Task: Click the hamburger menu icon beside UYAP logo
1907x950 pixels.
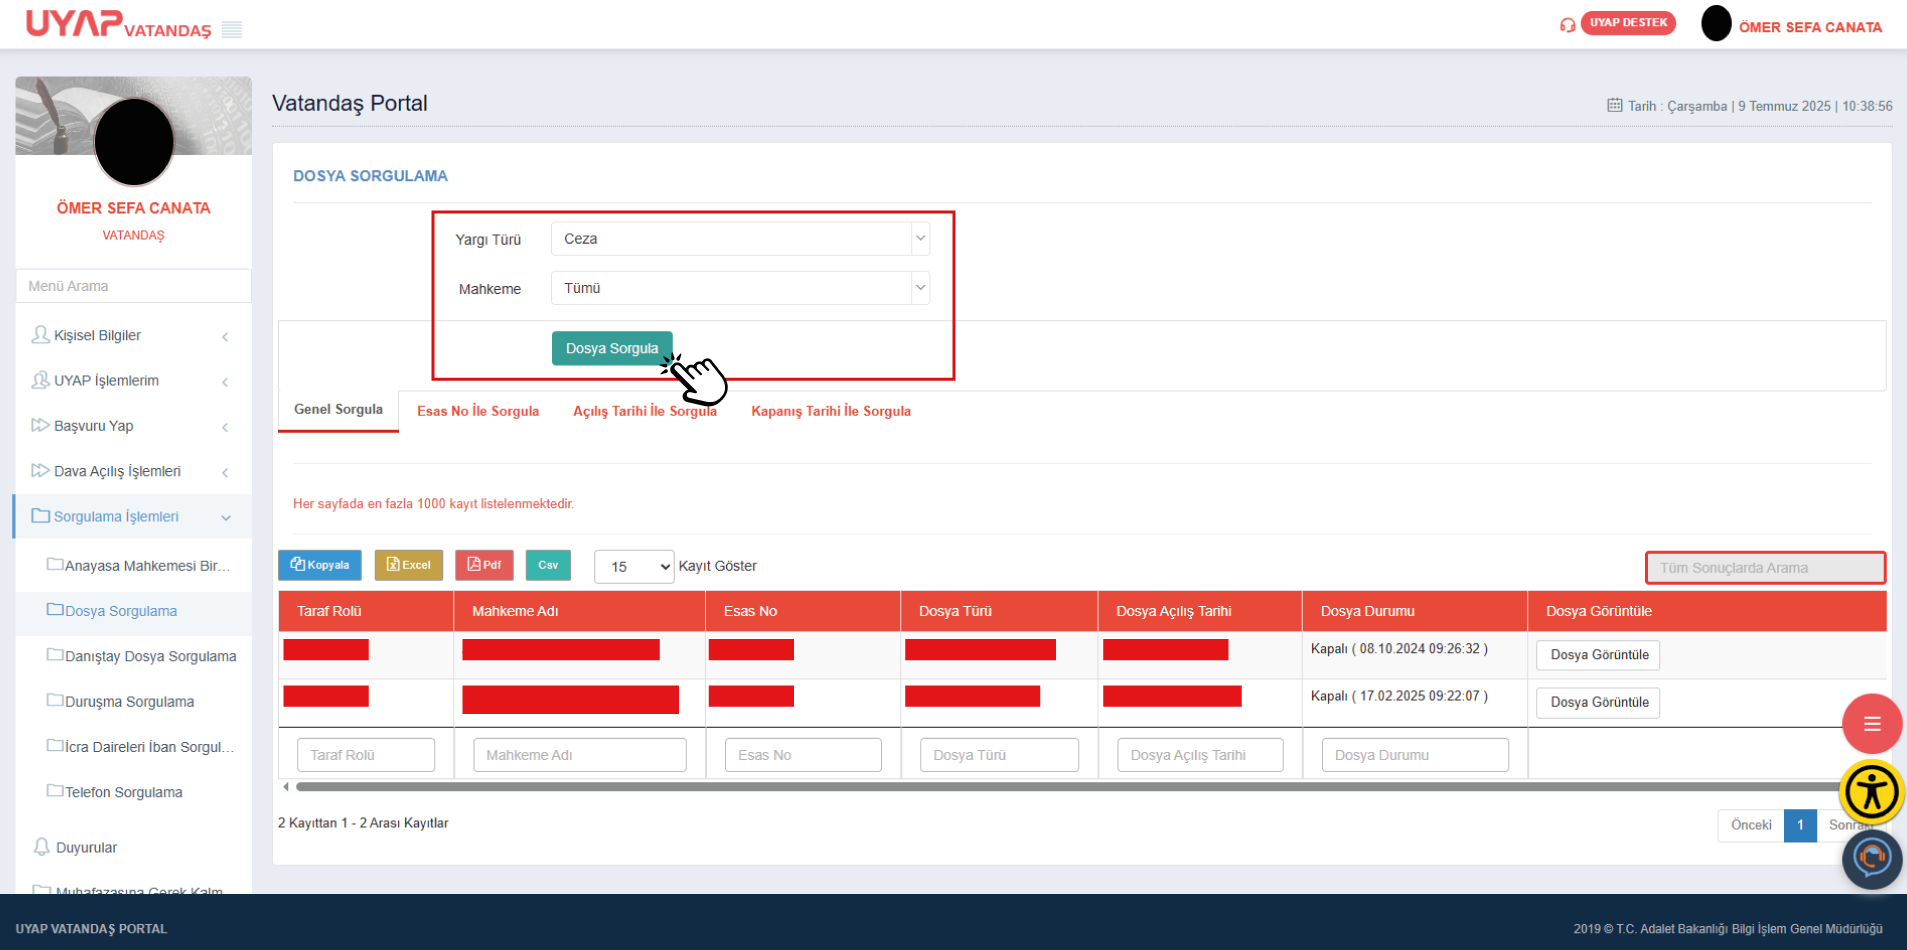Action: [x=232, y=30]
